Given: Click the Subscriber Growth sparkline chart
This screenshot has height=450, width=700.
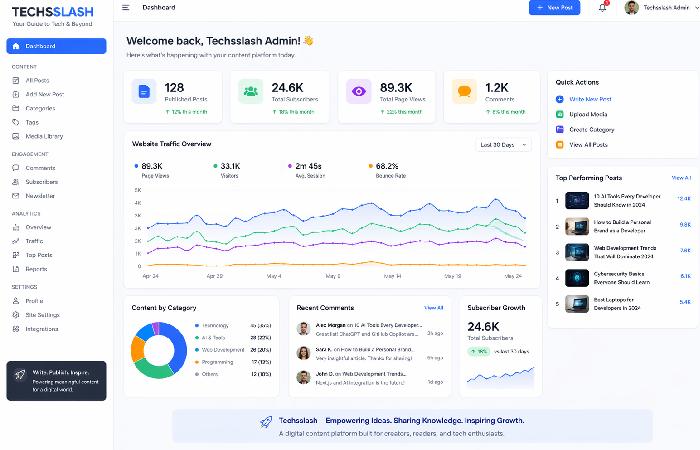Looking at the screenshot, I should [500, 377].
